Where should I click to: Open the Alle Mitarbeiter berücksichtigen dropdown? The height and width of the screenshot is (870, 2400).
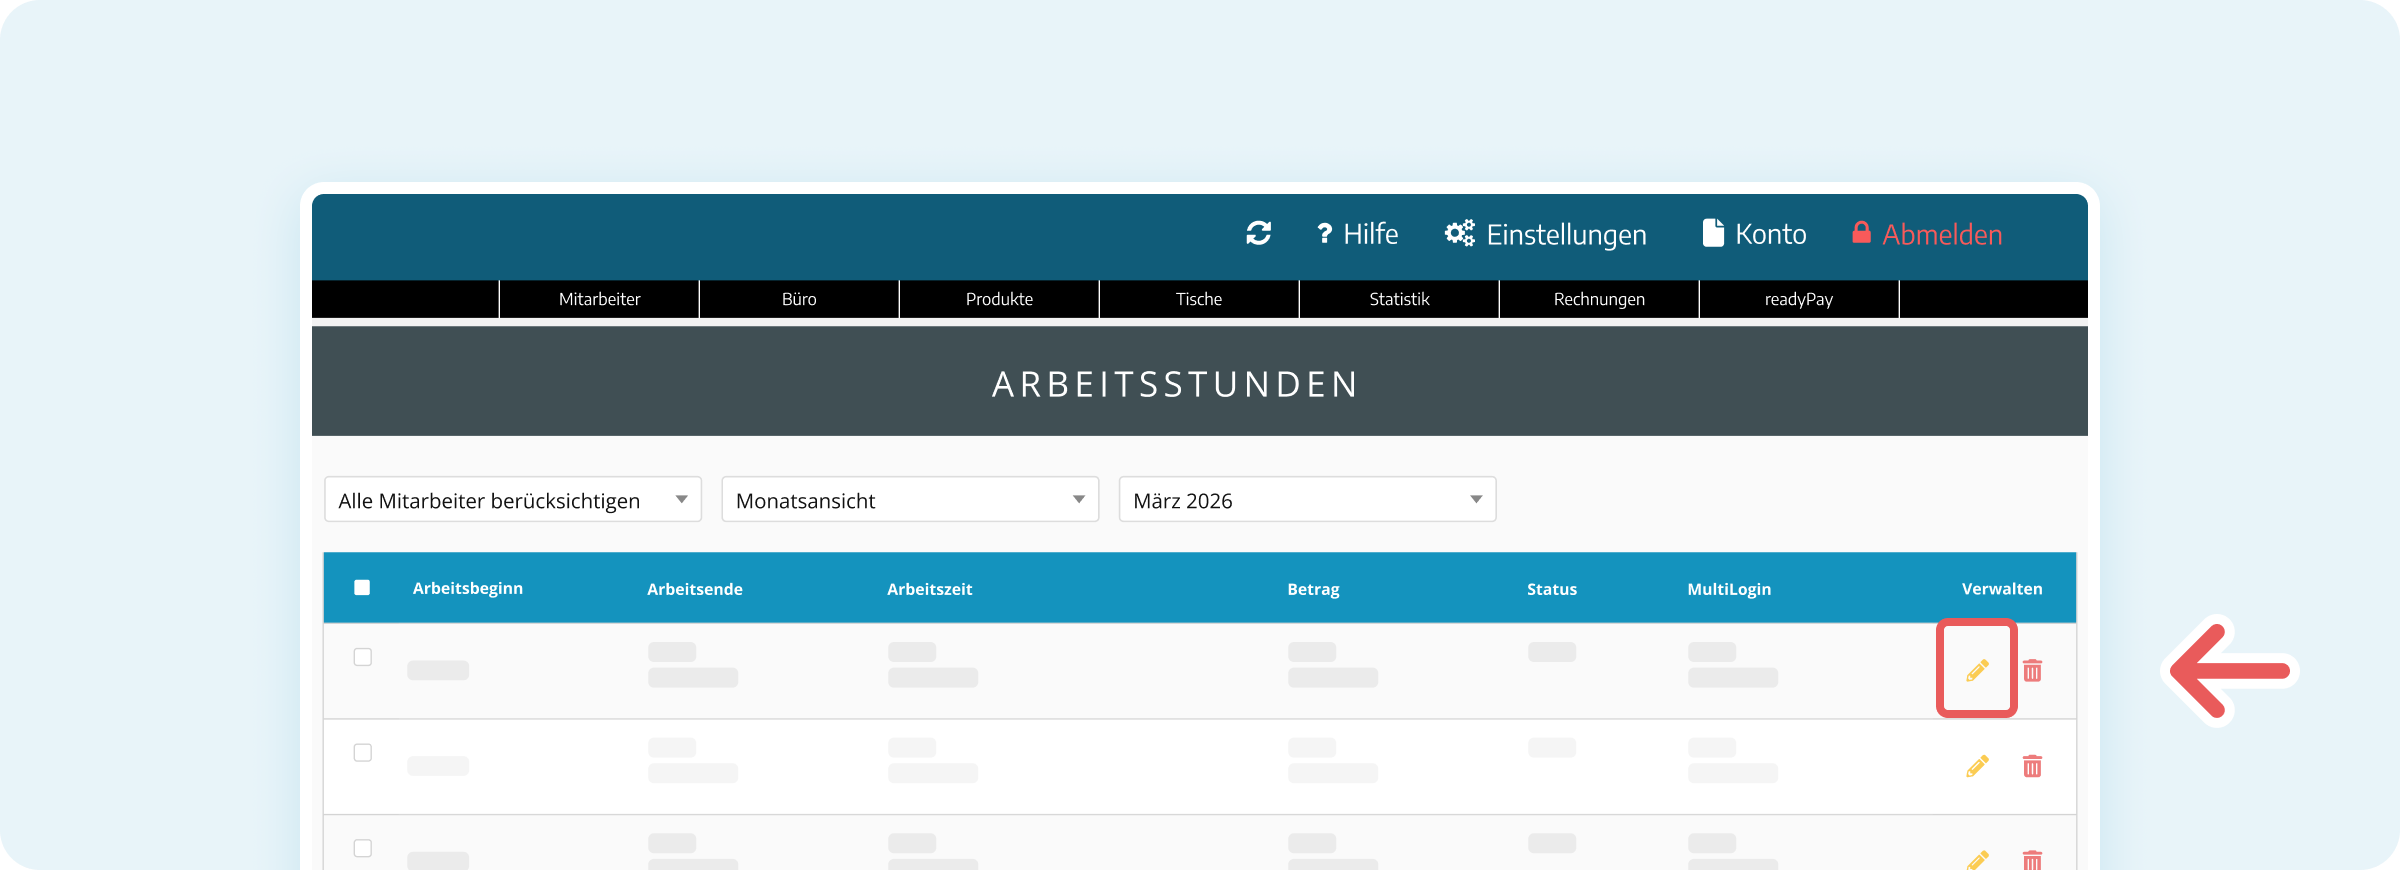(x=513, y=500)
